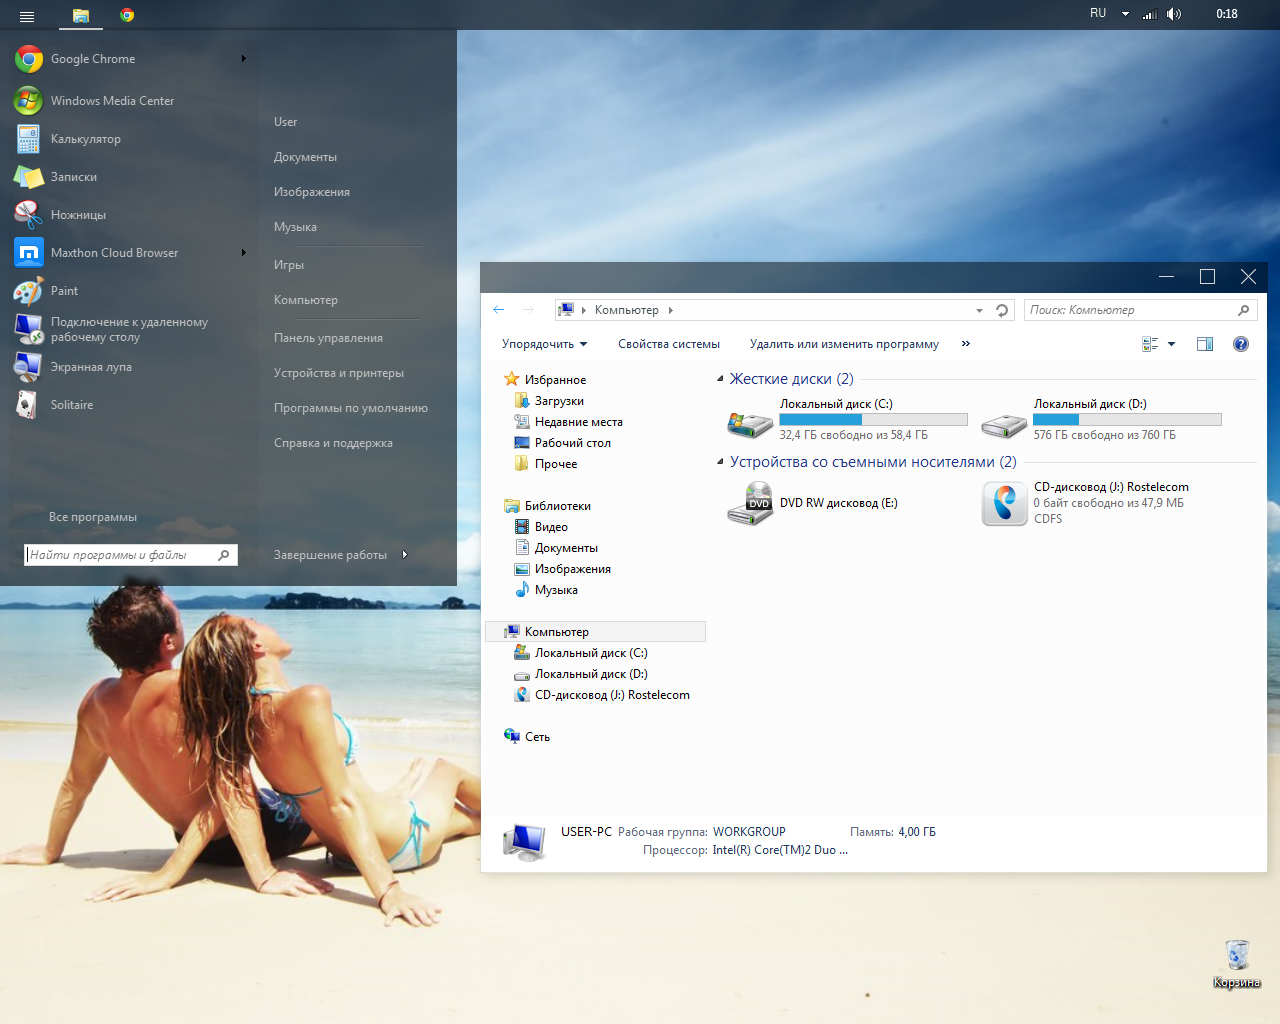Click Свойства системы in the toolbar
The width and height of the screenshot is (1280, 1024).
[x=668, y=344]
